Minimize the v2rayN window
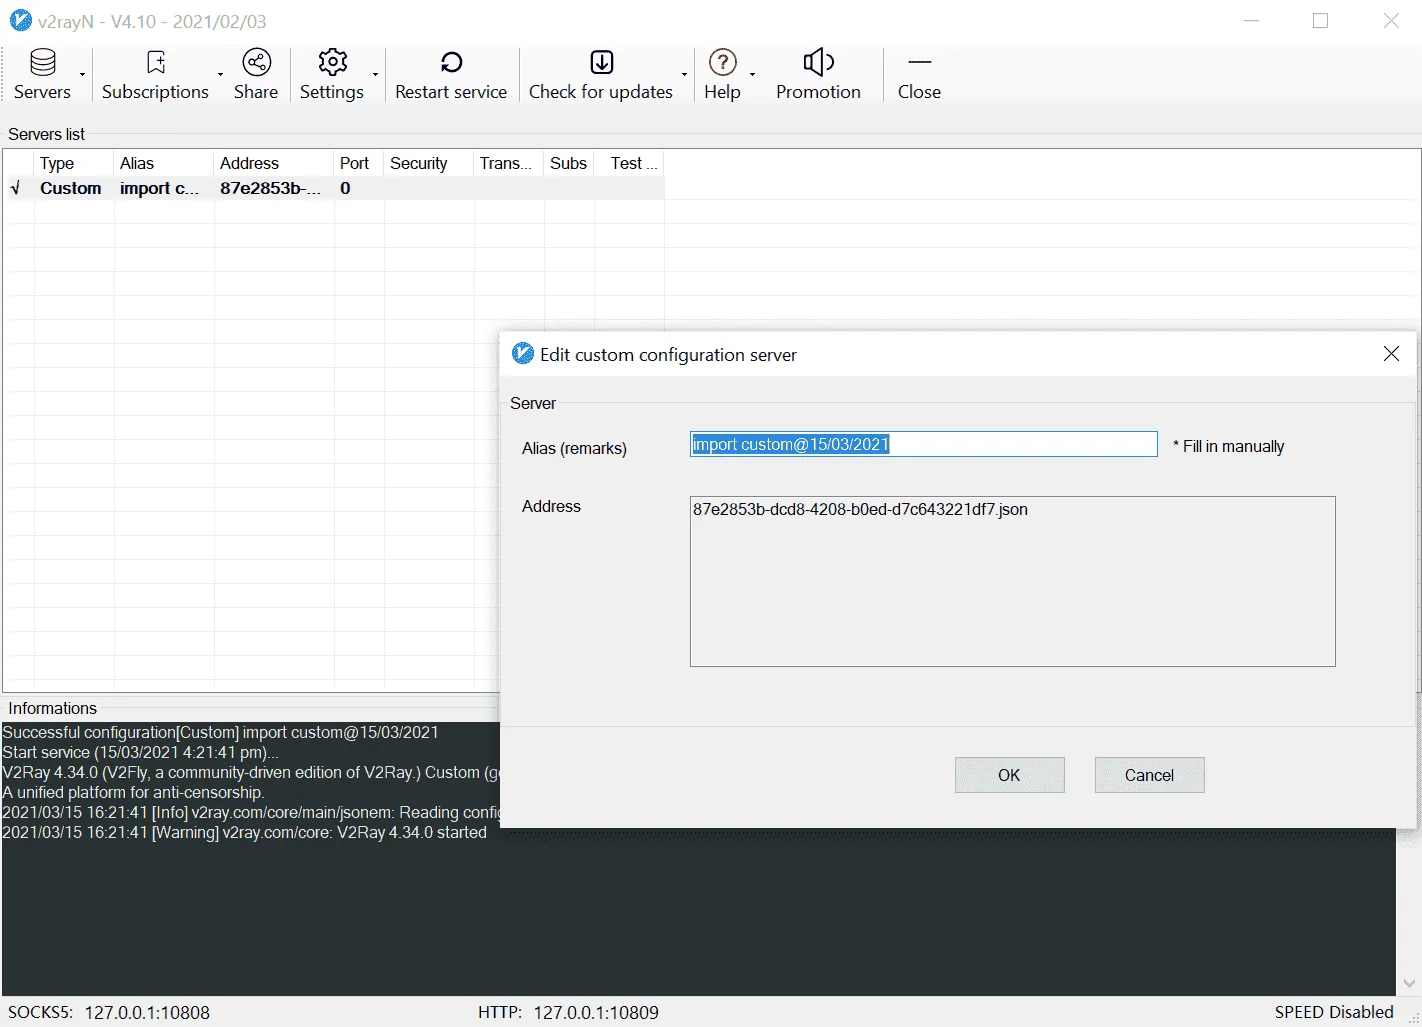The height and width of the screenshot is (1027, 1422). pos(1251,21)
